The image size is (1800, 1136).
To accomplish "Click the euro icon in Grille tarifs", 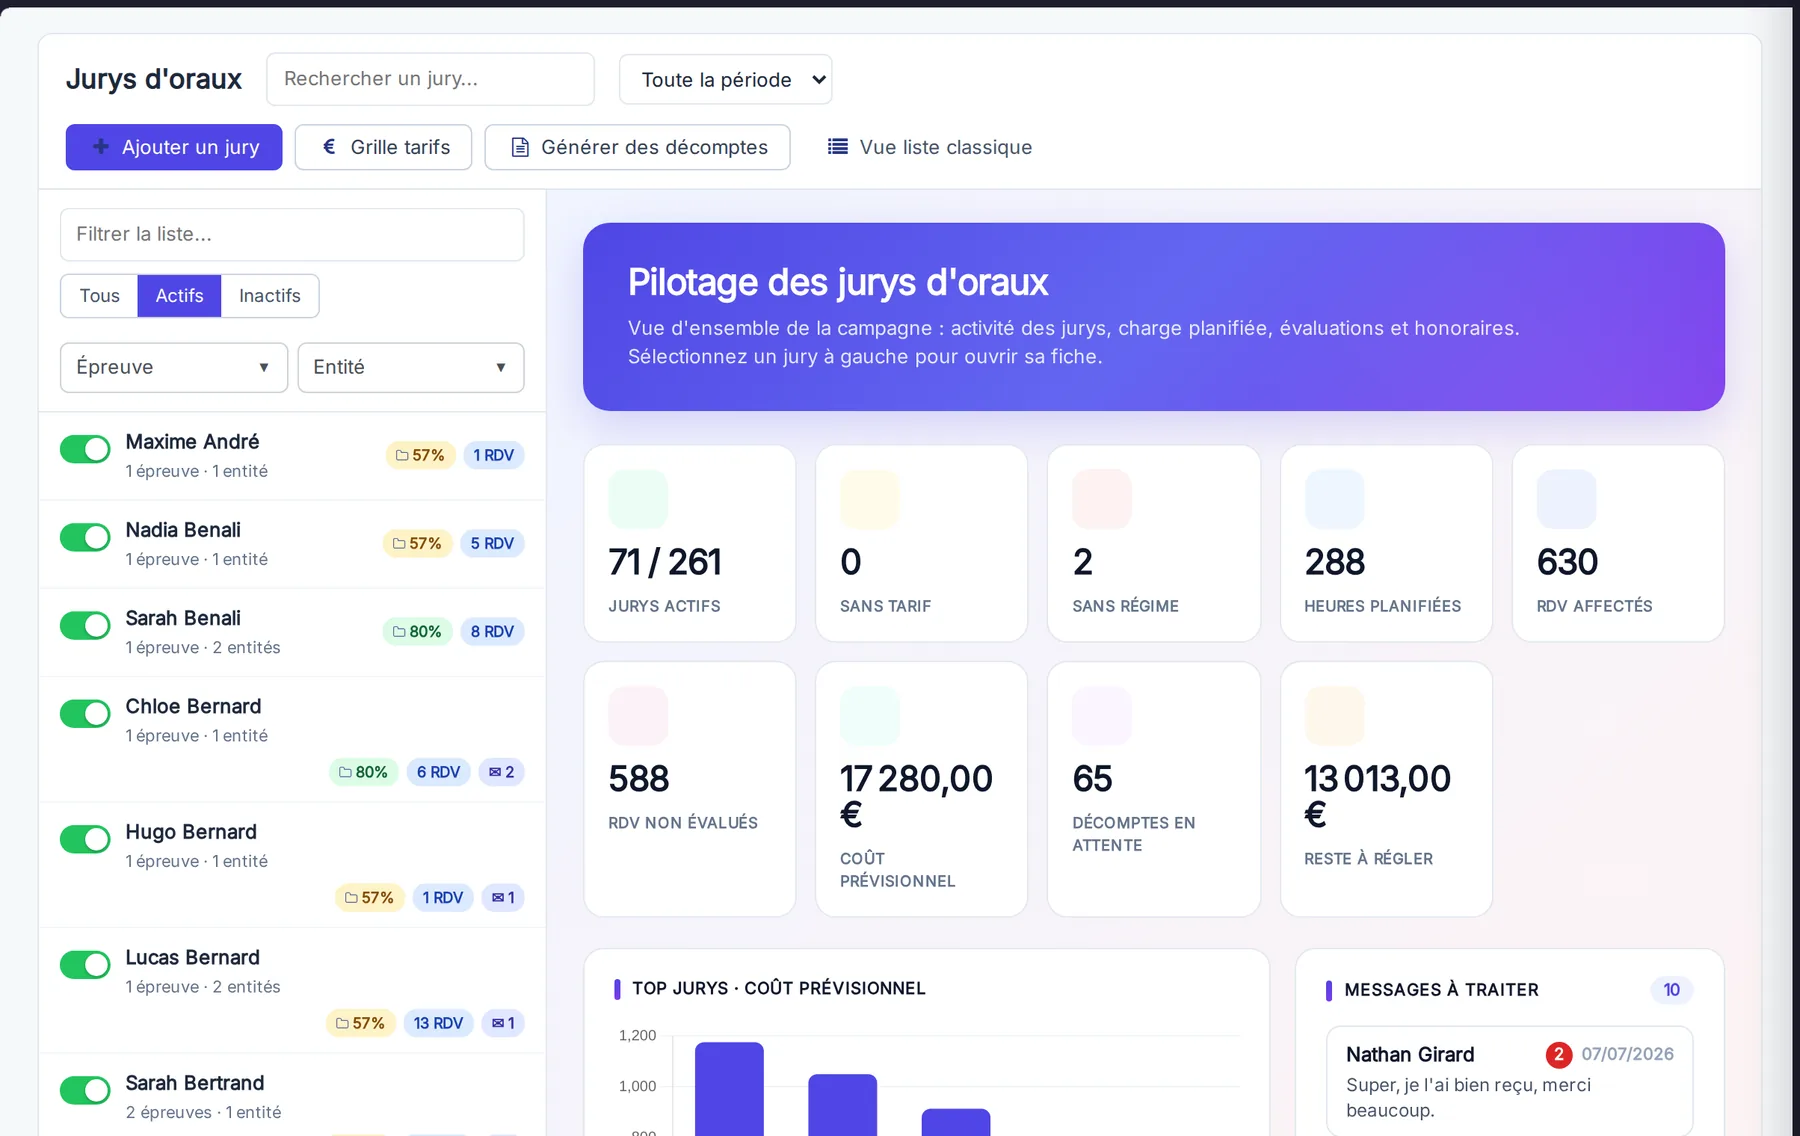I will tap(329, 147).
